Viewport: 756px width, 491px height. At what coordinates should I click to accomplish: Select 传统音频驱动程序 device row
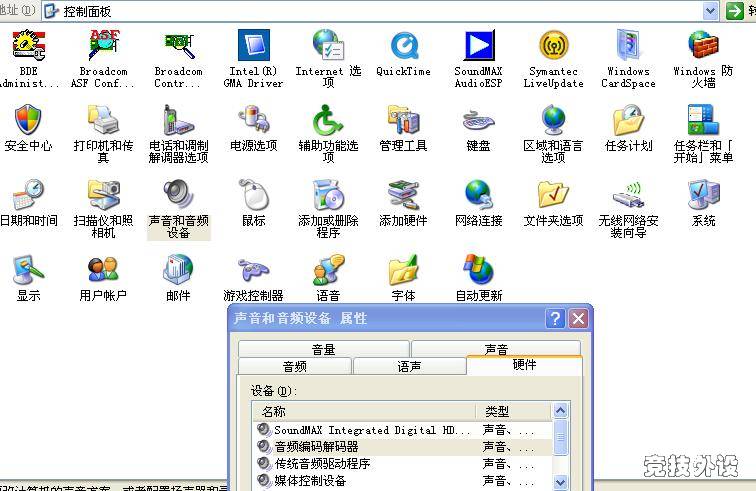[403, 464]
